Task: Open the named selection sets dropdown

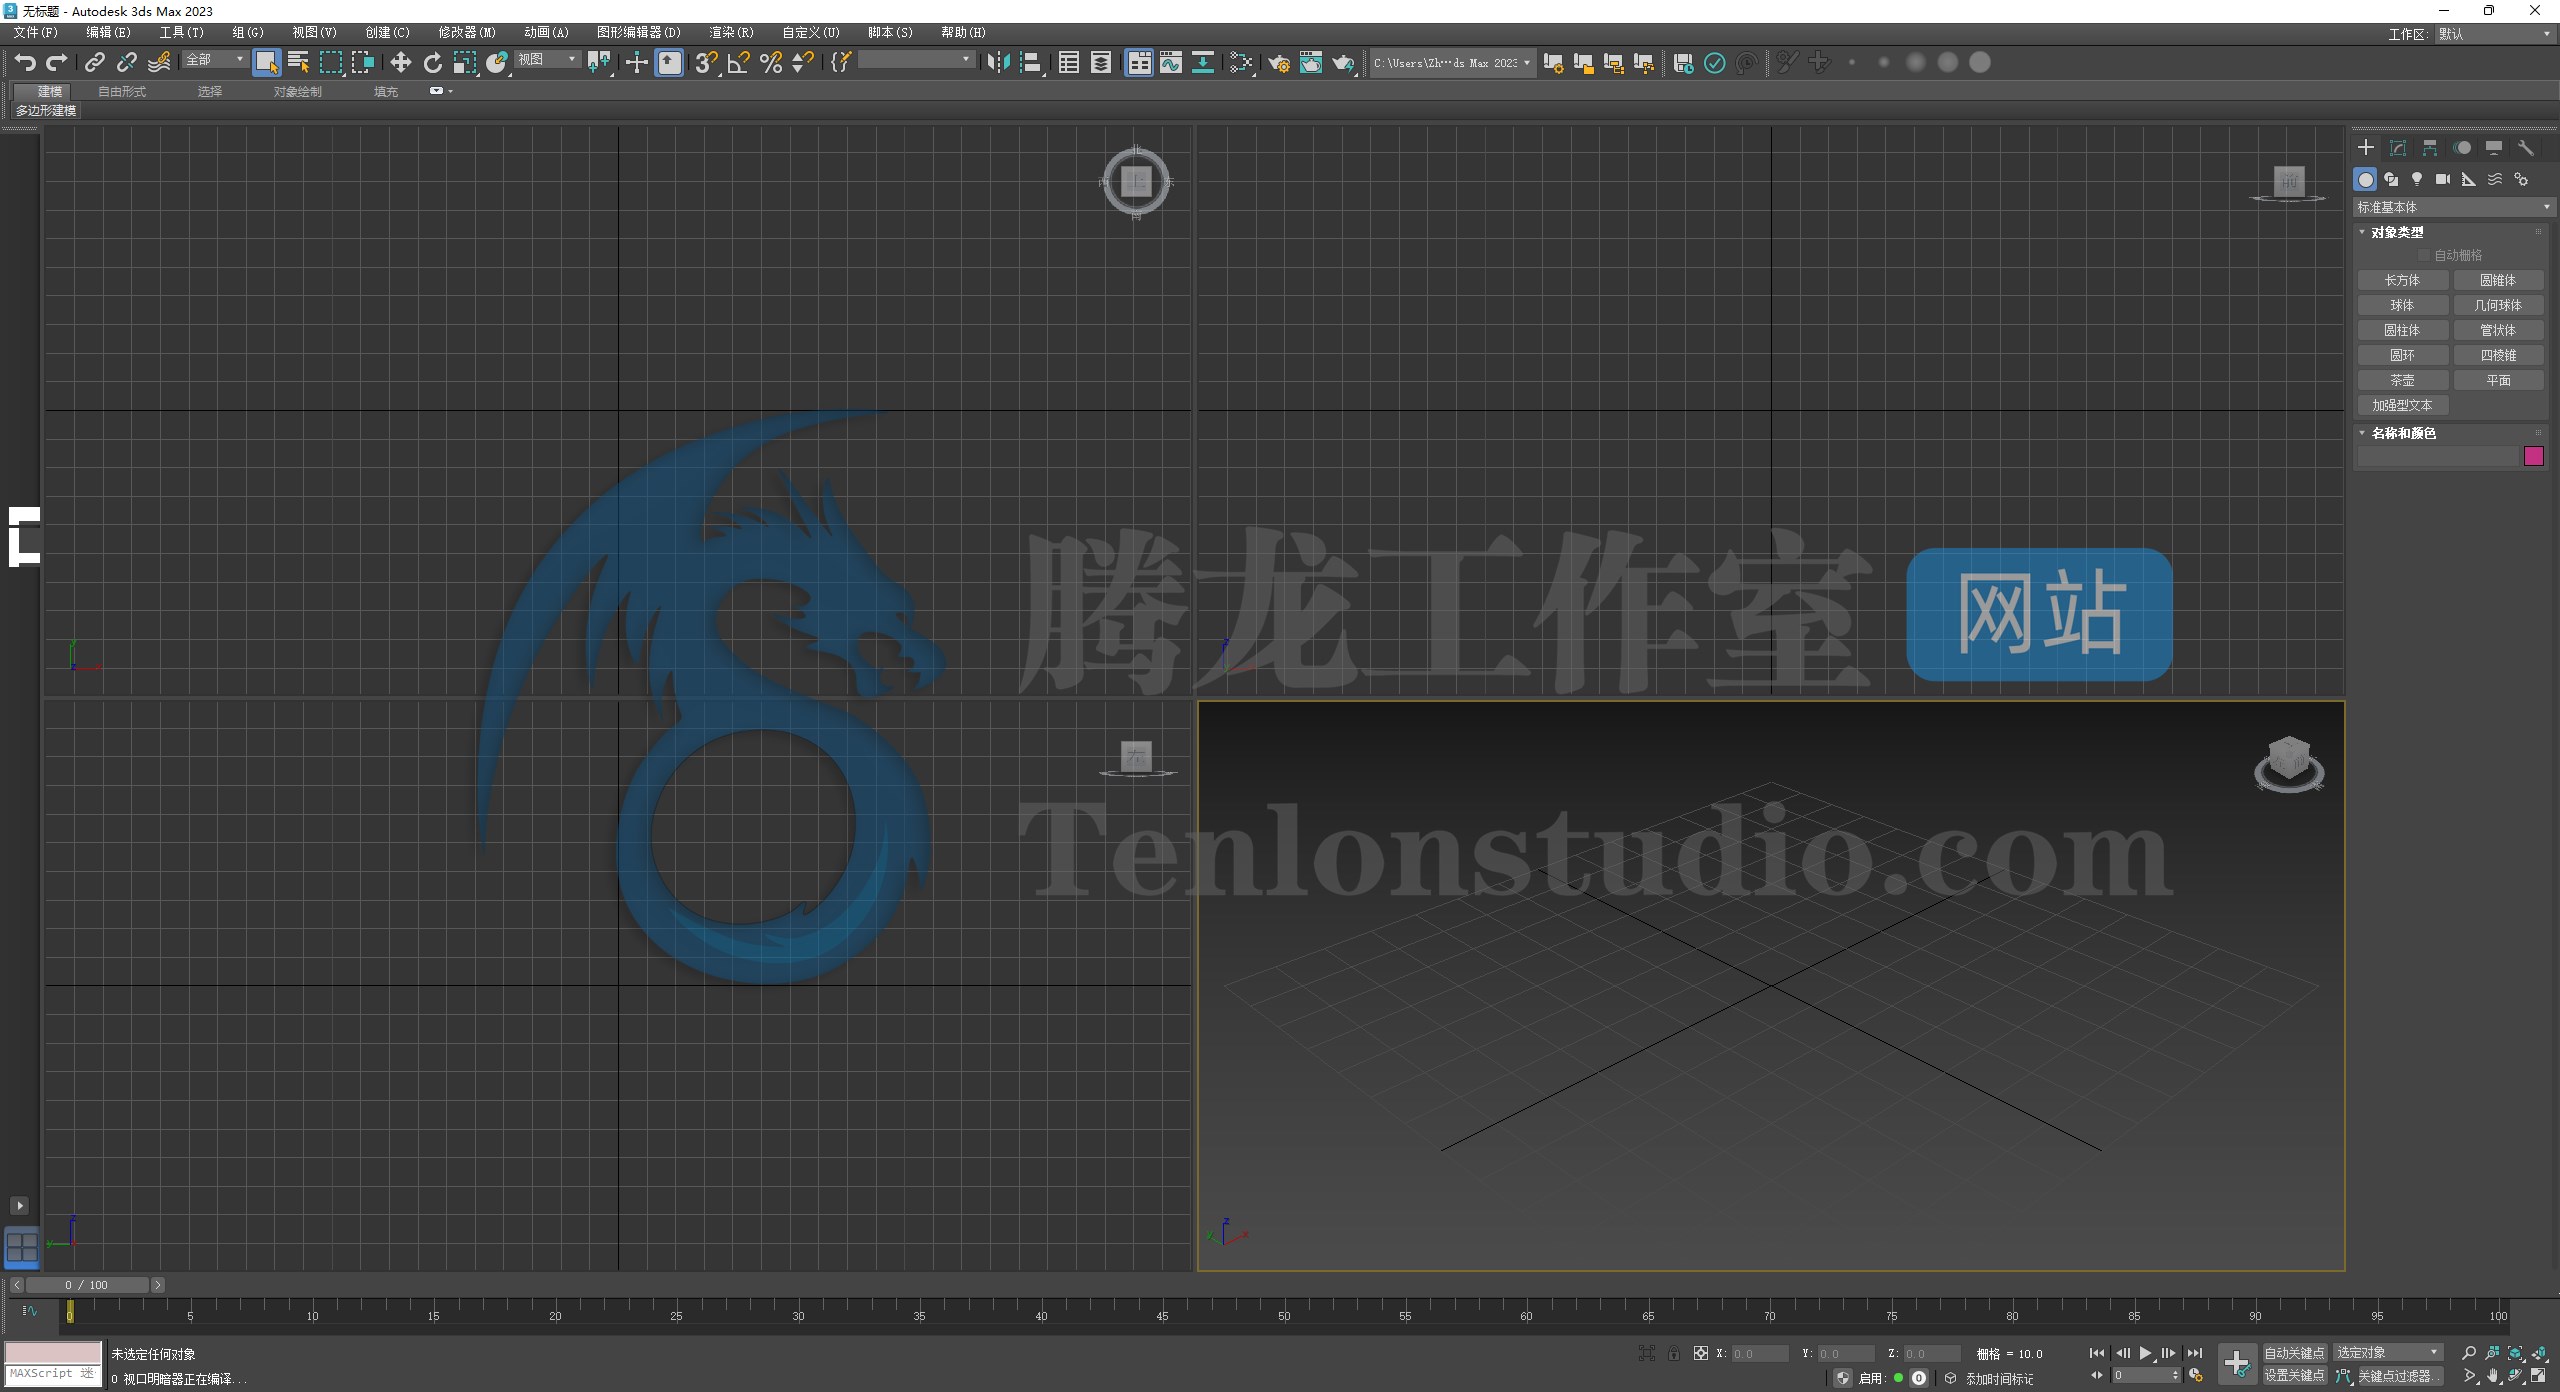Action: tap(915, 60)
